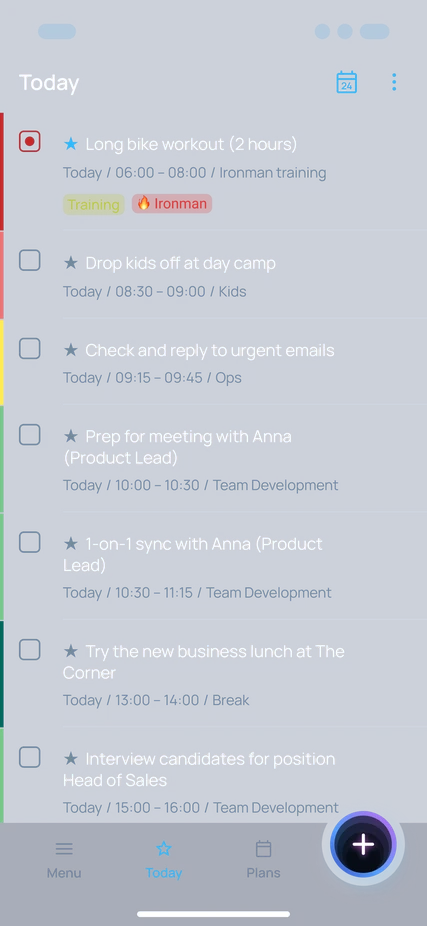427x926 pixels.
Task: Star the Check and reply emails task
Action: 71,350
